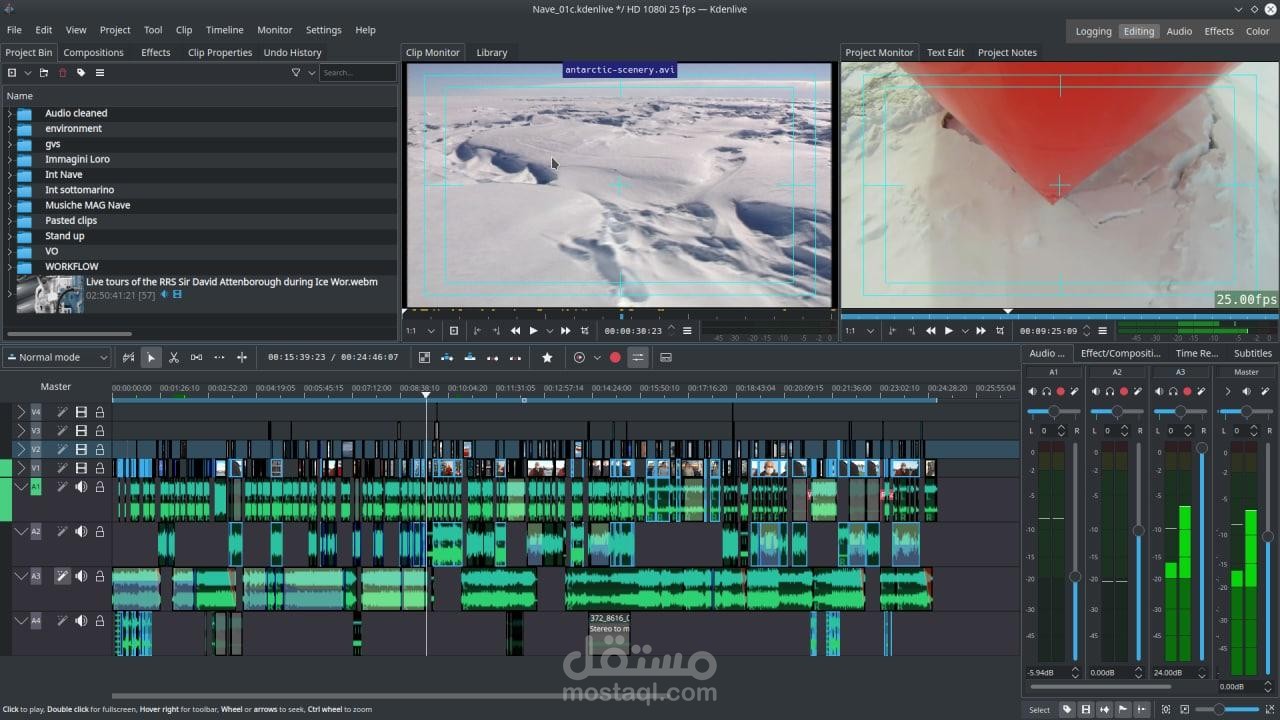1280x720 pixels.
Task: Click the red record button in timeline toolbar
Action: (615, 357)
